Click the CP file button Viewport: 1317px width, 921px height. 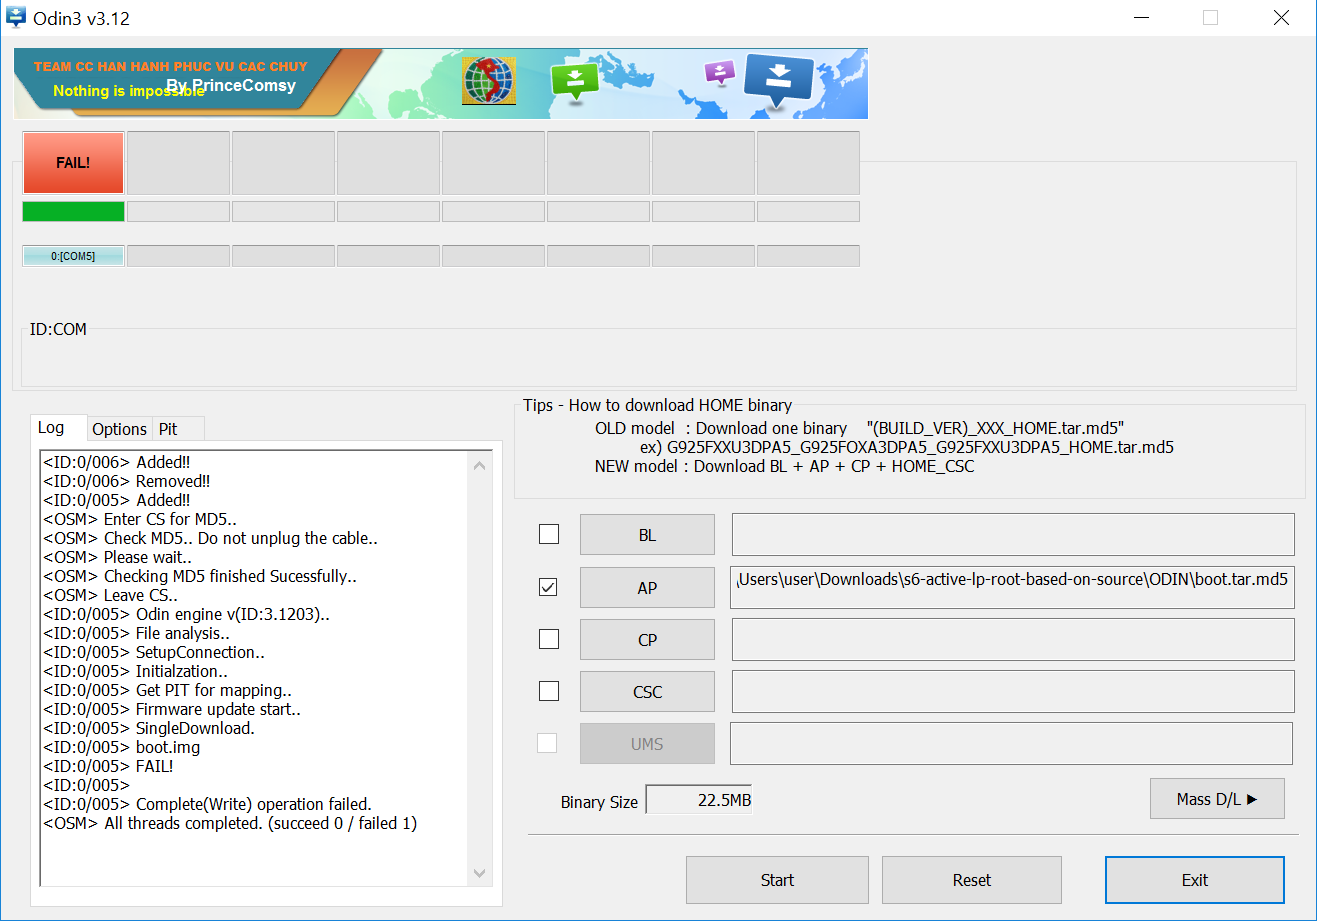click(647, 640)
